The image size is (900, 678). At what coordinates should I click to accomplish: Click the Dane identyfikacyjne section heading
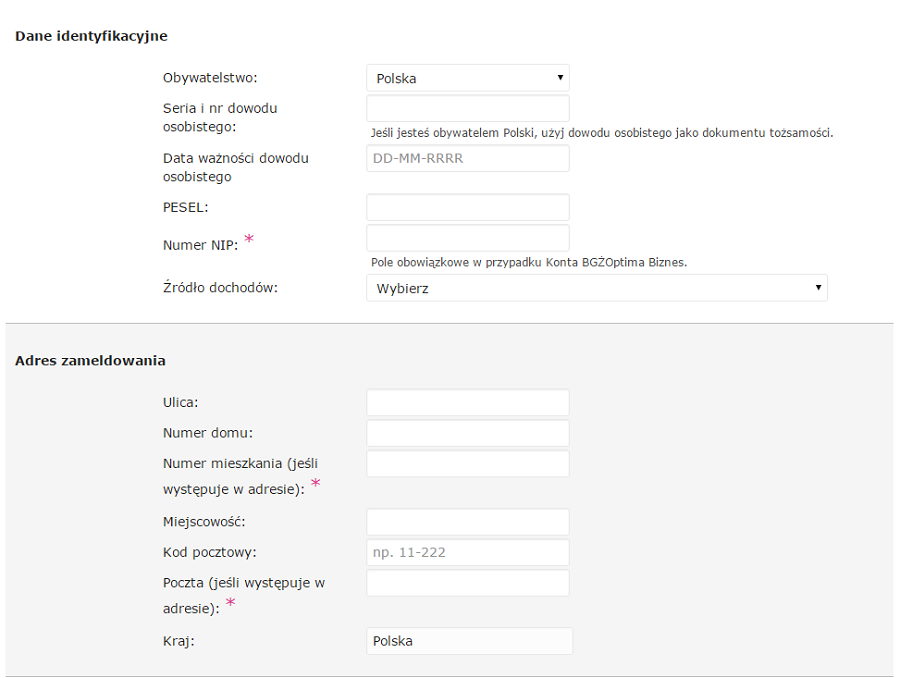click(91, 36)
